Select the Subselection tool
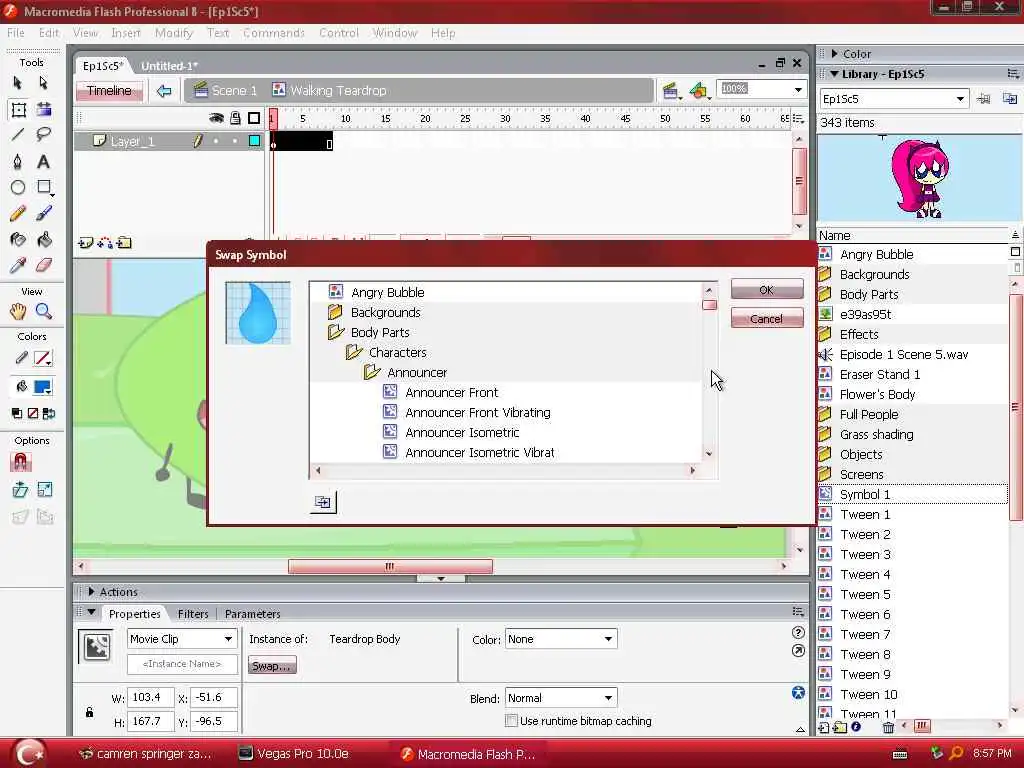1024x768 pixels. point(43,83)
